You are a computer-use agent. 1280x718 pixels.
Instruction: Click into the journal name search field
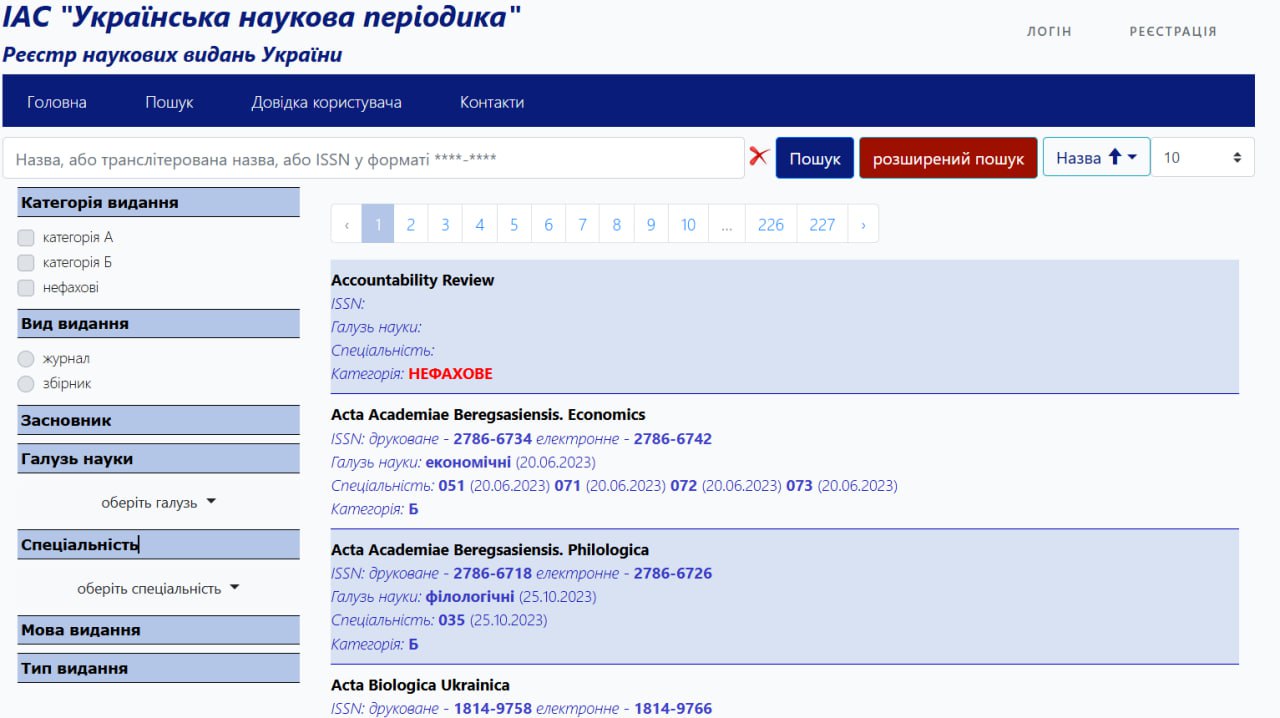(x=373, y=158)
